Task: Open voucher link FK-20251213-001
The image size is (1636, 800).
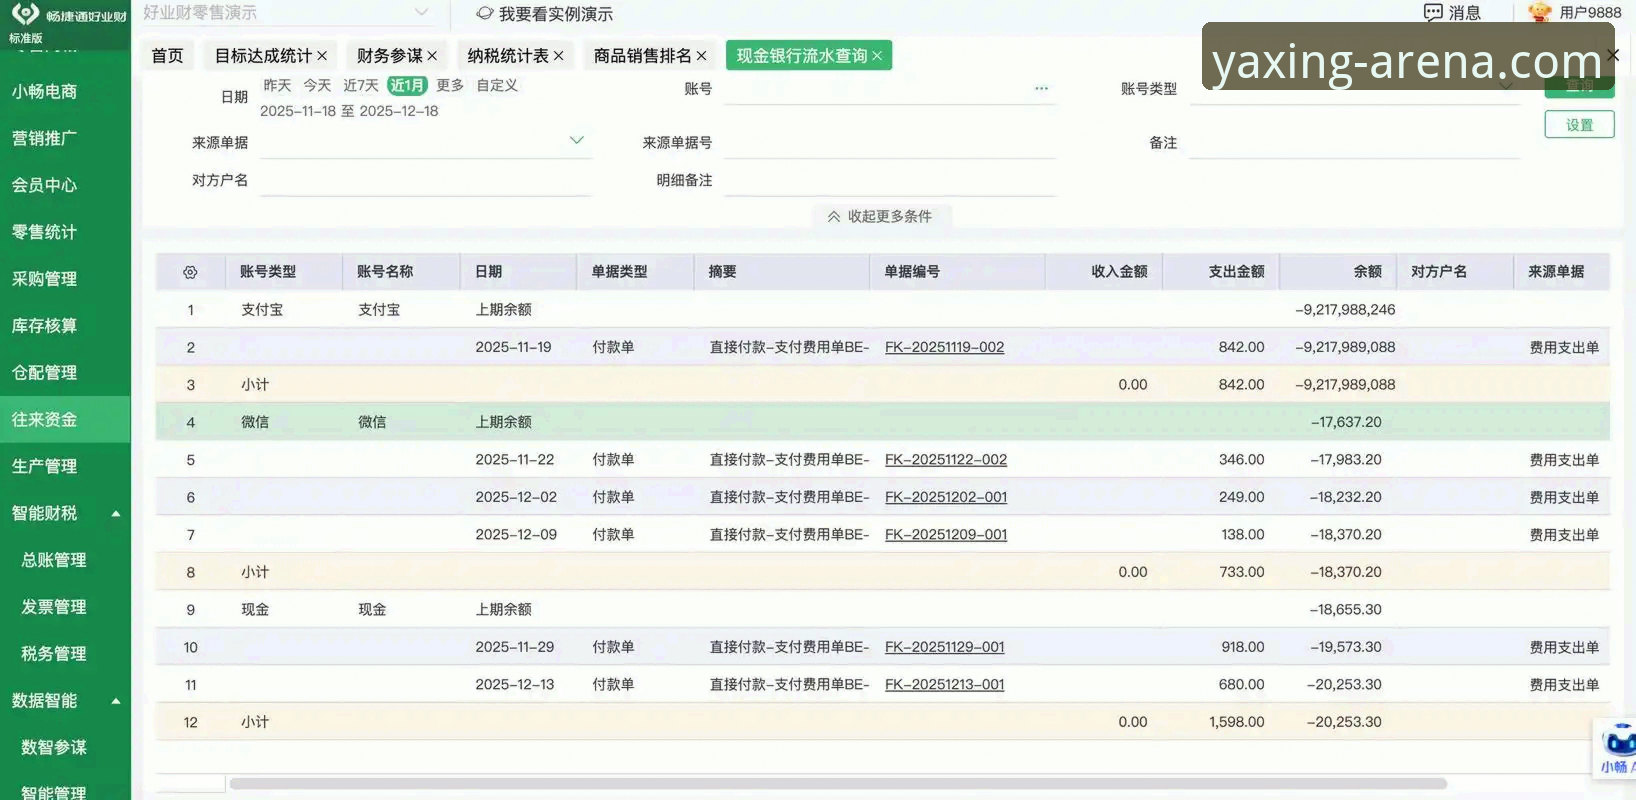Action: point(944,685)
